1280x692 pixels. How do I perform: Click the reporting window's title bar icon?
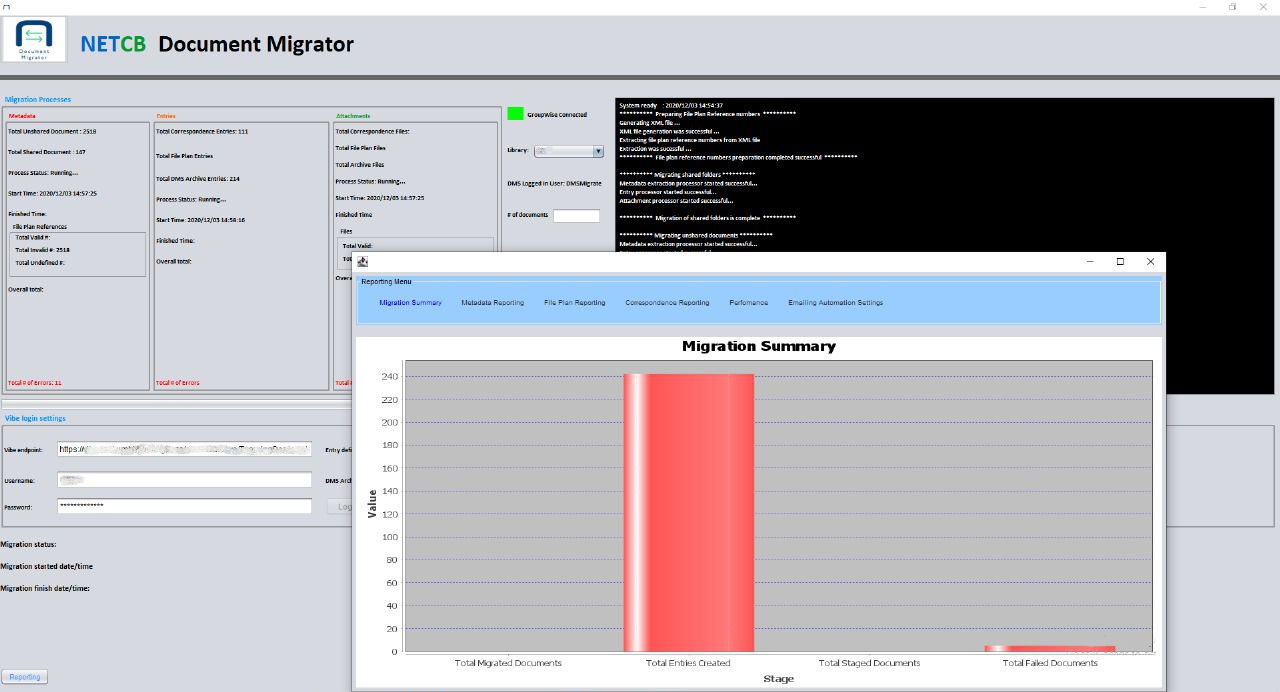363,262
